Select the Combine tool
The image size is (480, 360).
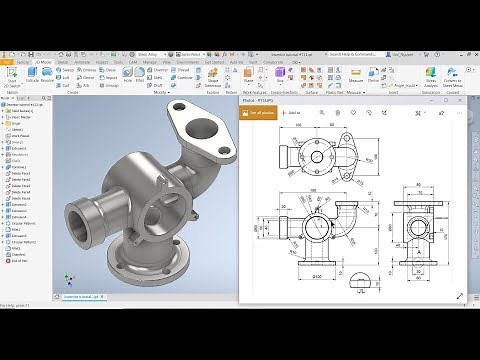tap(182, 78)
